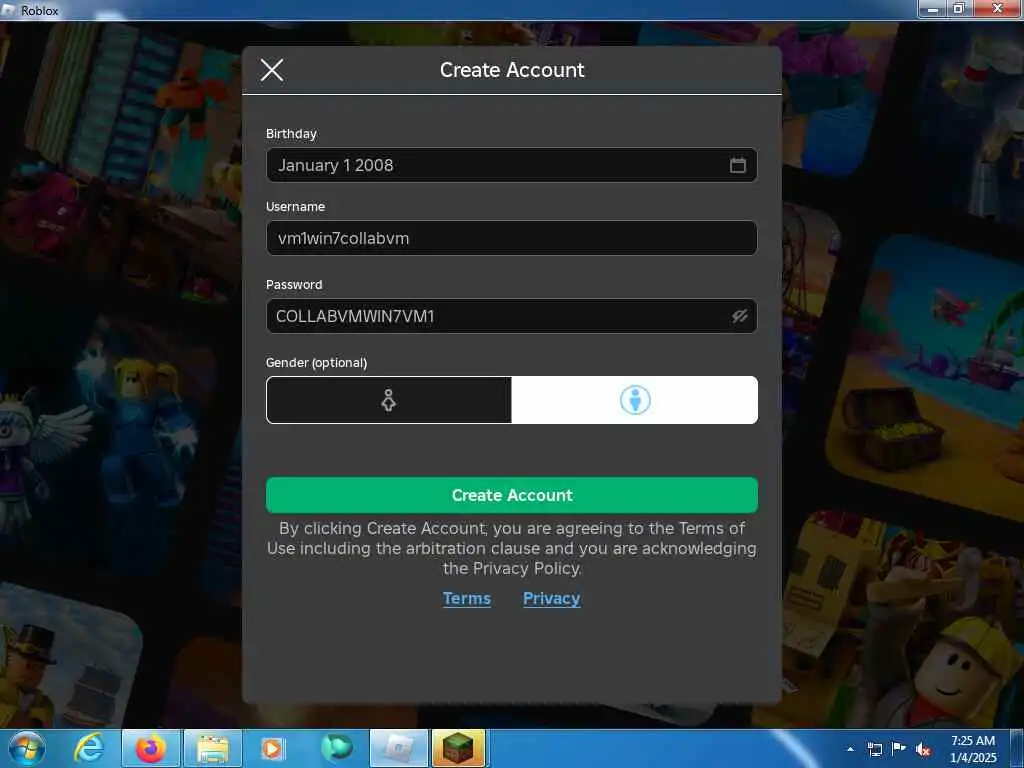1024x768 pixels.
Task: Open the birthday calendar picker icon
Action: coord(737,165)
